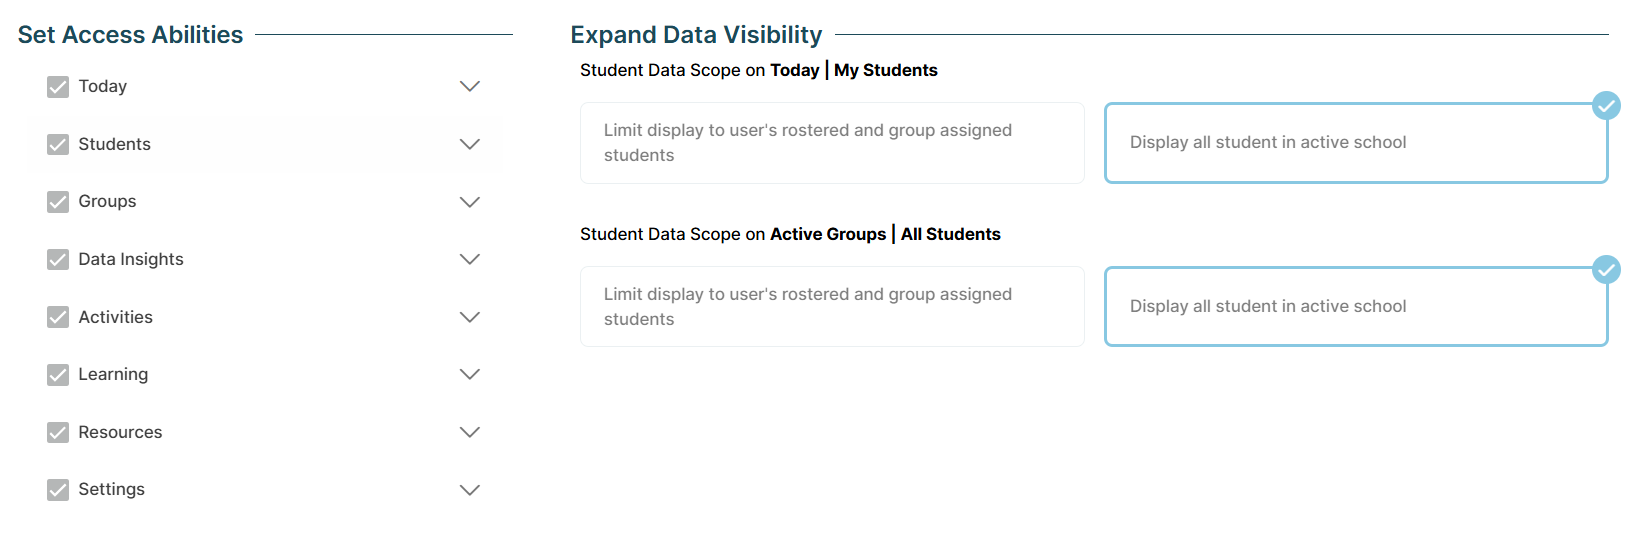This screenshot has height=551, width=1642.
Task: Toggle the Groups access checkbox
Action: pyautogui.click(x=58, y=202)
